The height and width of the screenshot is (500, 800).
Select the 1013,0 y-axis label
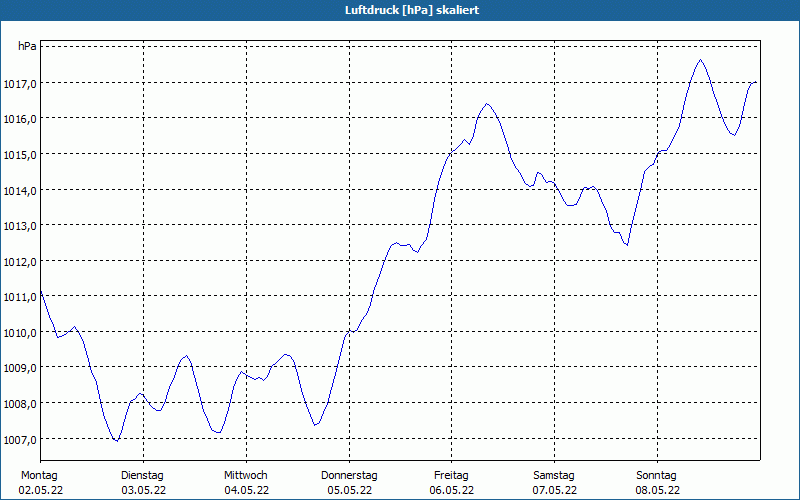[20, 226]
